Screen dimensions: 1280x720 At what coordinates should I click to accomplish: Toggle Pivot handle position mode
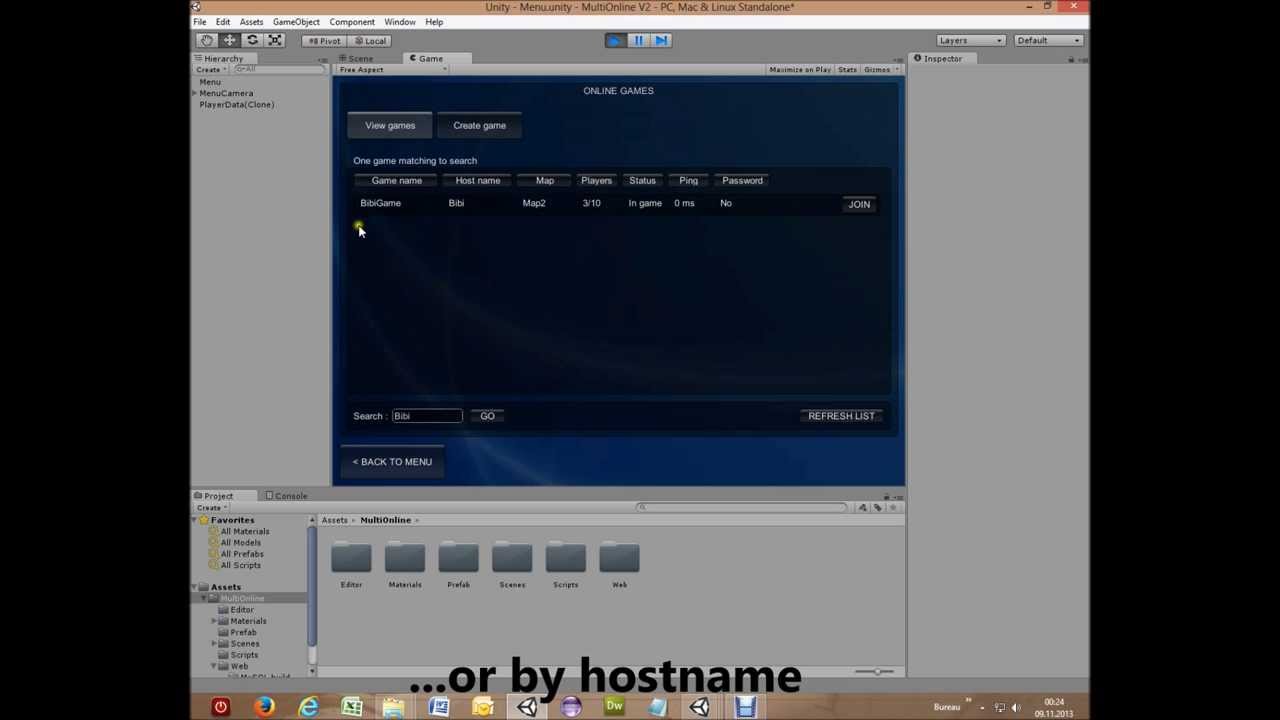[323, 41]
